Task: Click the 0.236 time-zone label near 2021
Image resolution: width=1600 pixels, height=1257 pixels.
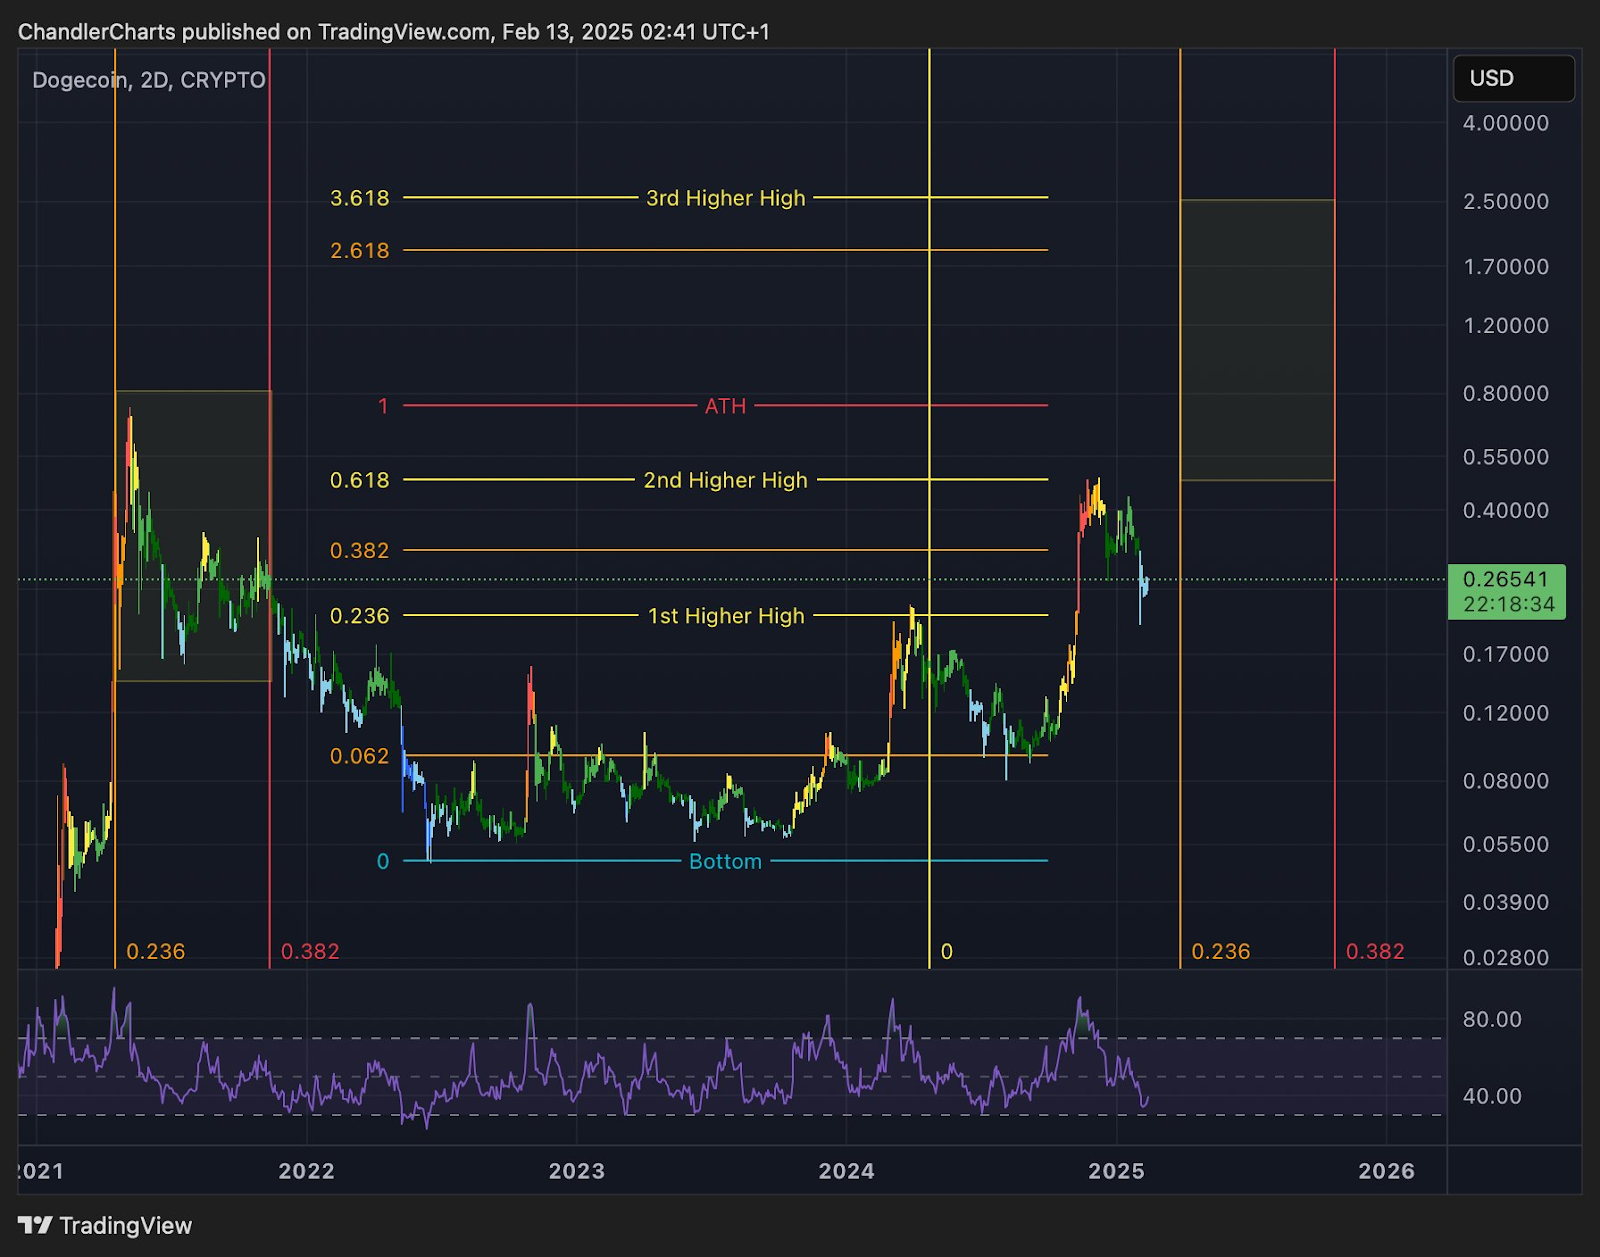Action: tap(156, 952)
